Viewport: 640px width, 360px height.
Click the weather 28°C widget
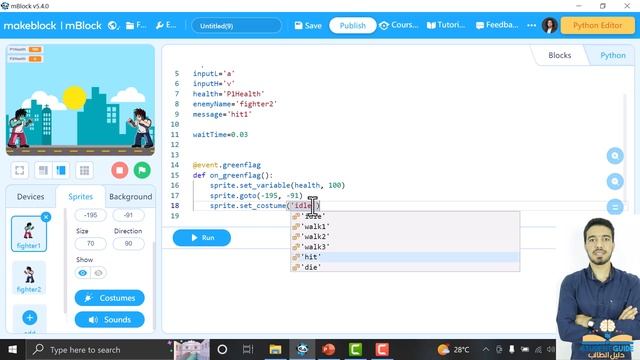pos(453,350)
